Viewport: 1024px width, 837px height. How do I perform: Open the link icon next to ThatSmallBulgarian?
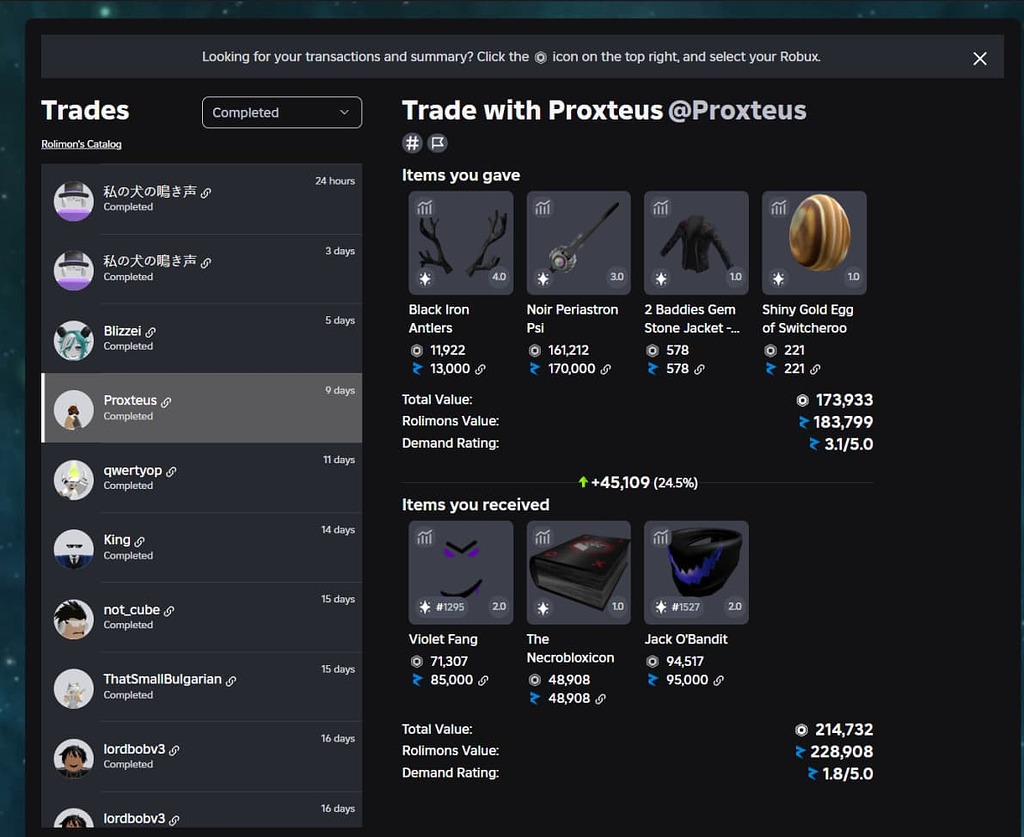pyautogui.click(x=231, y=681)
